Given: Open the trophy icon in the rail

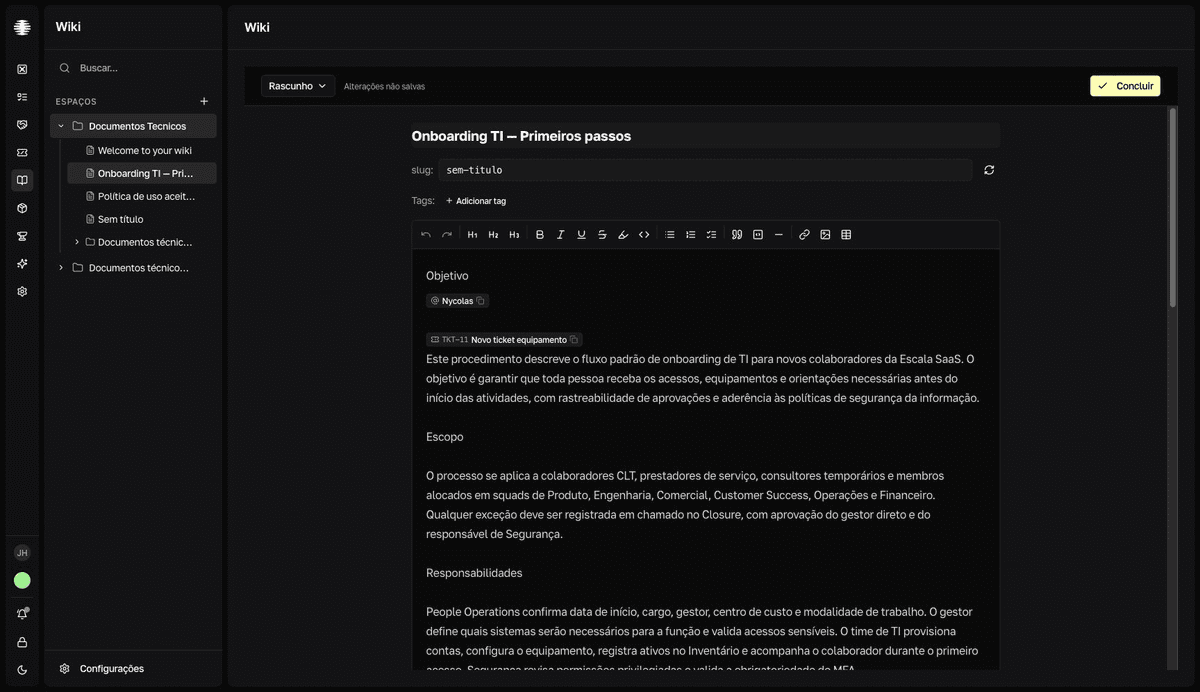Looking at the screenshot, I should pos(22,236).
